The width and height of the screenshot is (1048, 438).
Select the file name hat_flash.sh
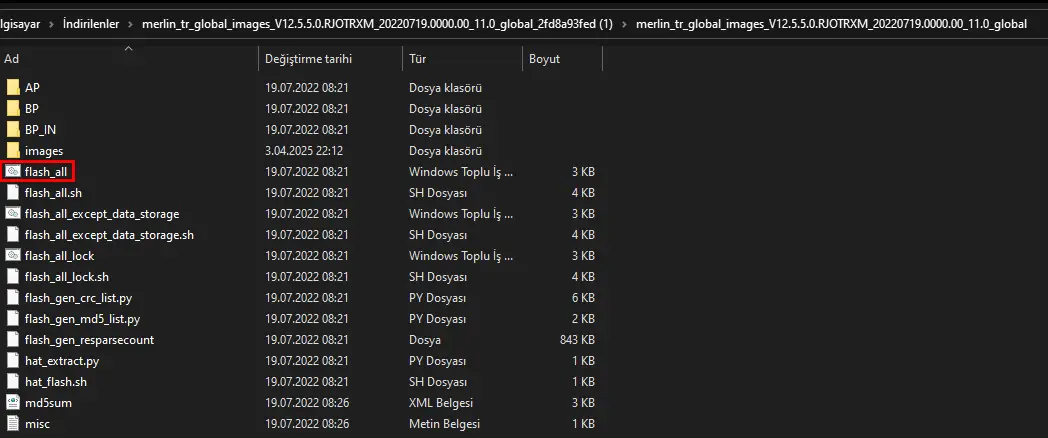[55, 382]
